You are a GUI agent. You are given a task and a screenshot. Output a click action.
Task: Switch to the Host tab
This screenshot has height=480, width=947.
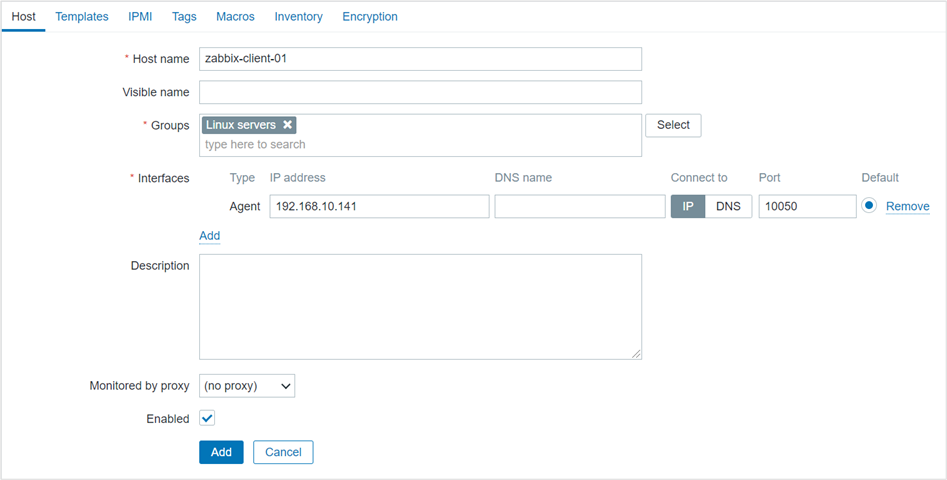pyautogui.click(x=24, y=17)
